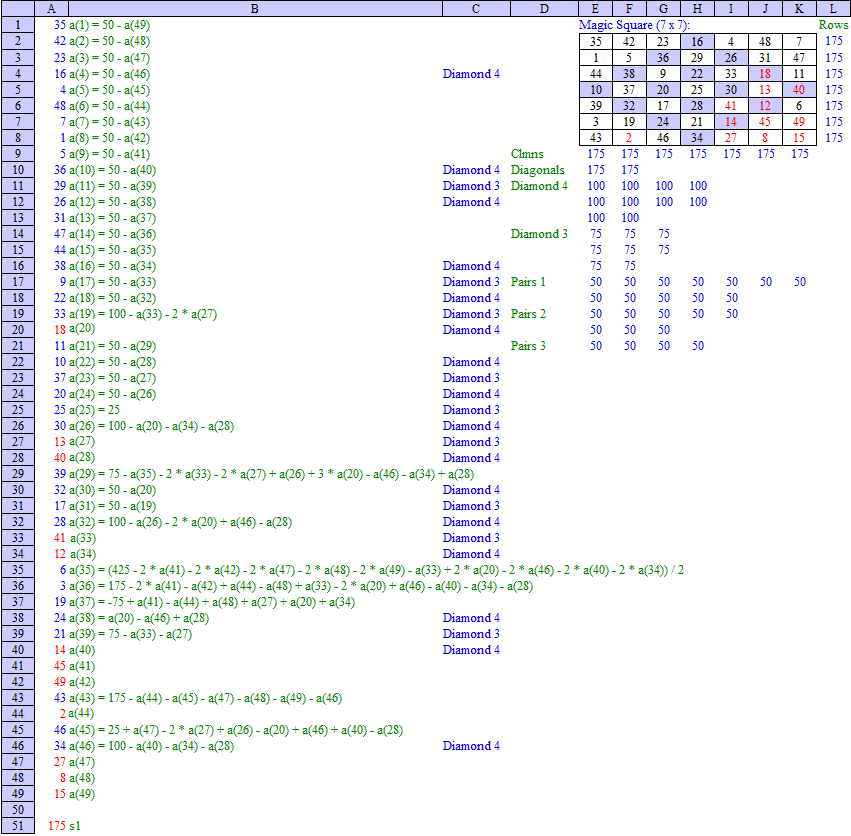Select formula 'a(39) = 75 - a(33) - a(27)'

130,634
